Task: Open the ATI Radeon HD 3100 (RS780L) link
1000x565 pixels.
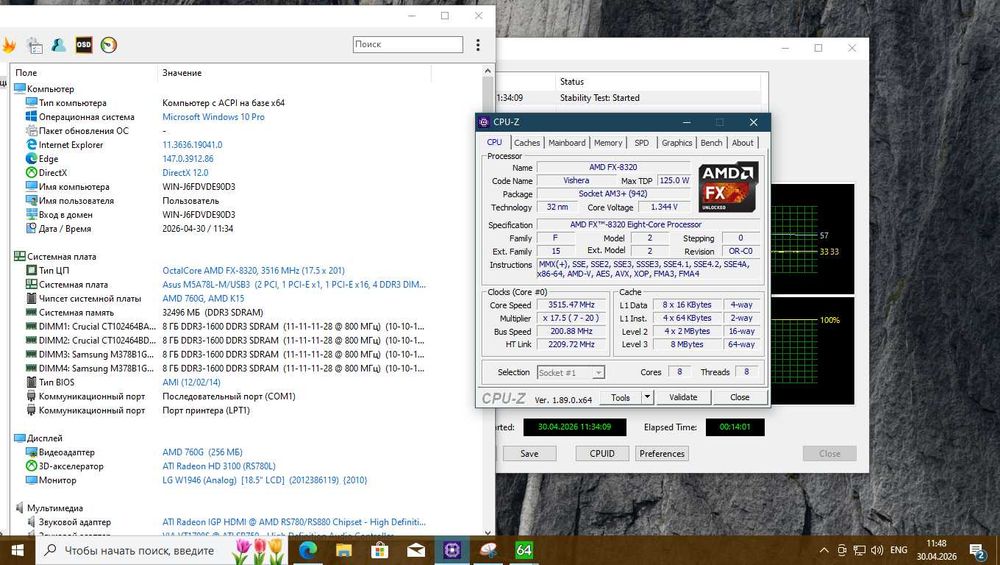Action: click(219, 466)
